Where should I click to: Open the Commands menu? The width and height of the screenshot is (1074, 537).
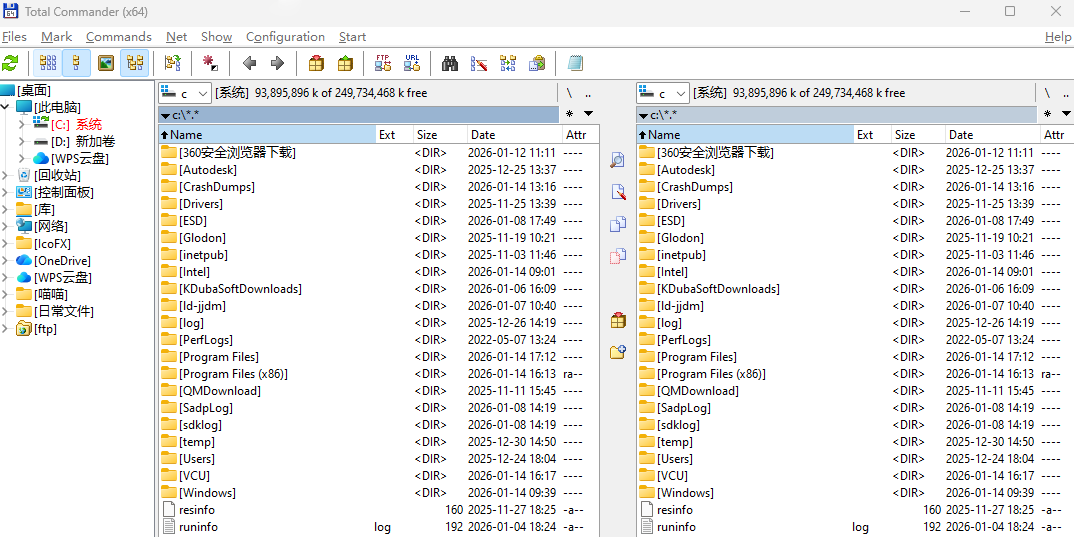tap(118, 37)
